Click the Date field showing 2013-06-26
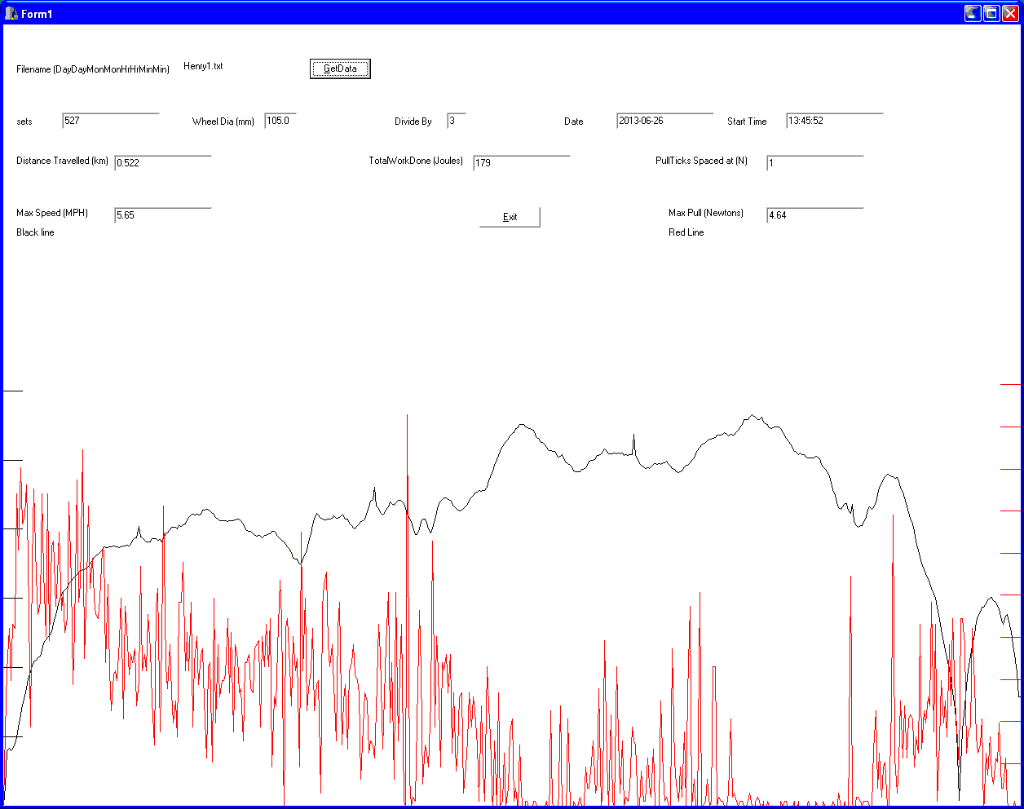 pos(665,121)
